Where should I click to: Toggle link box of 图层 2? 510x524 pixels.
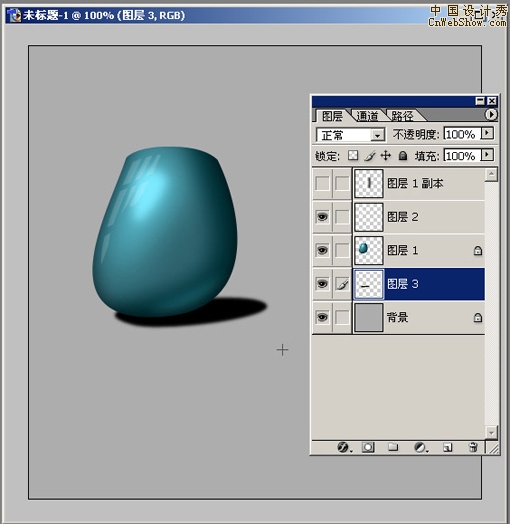pyautogui.click(x=342, y=217)
